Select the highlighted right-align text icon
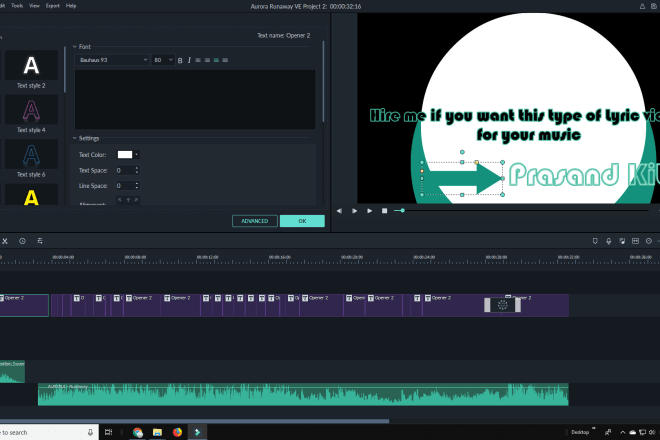660x440 pixels. [216, 60]
